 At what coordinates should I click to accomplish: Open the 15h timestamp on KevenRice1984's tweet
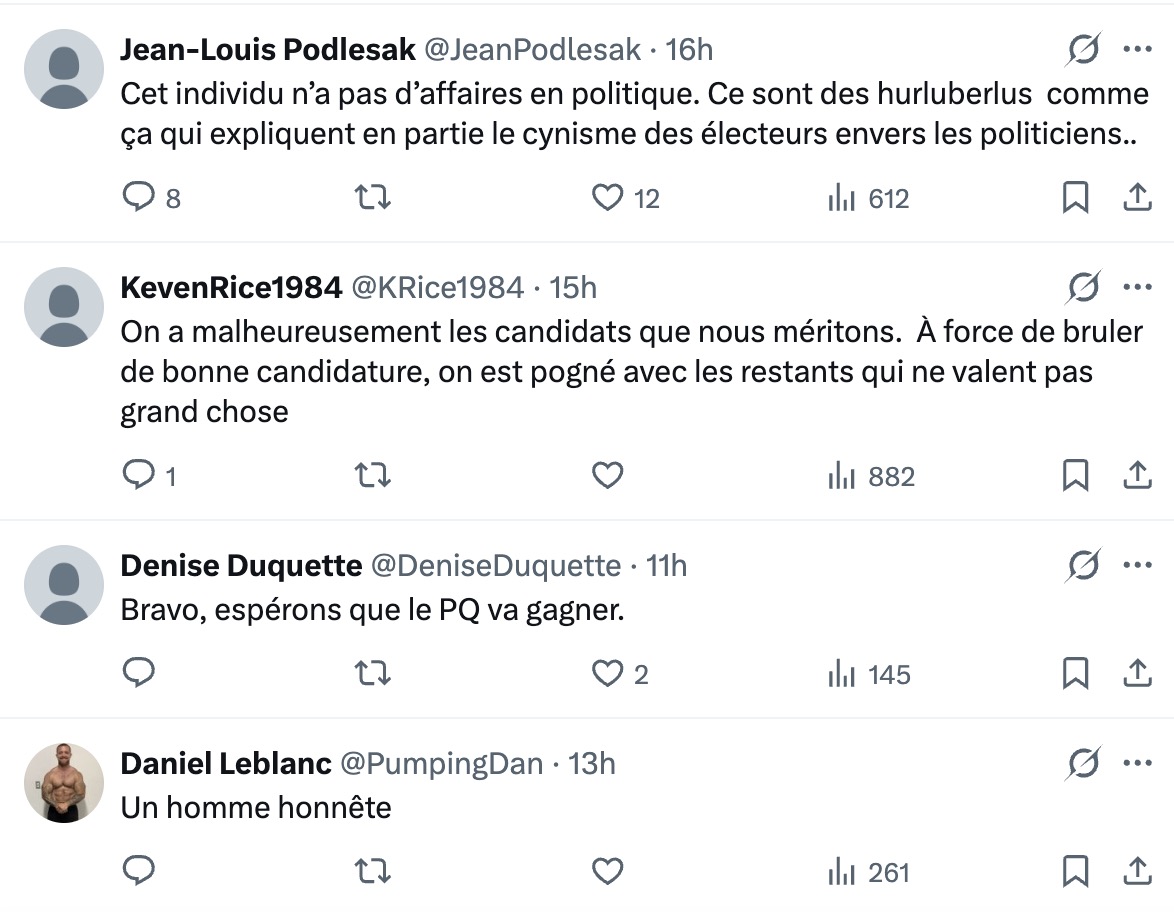click(573, 288)
